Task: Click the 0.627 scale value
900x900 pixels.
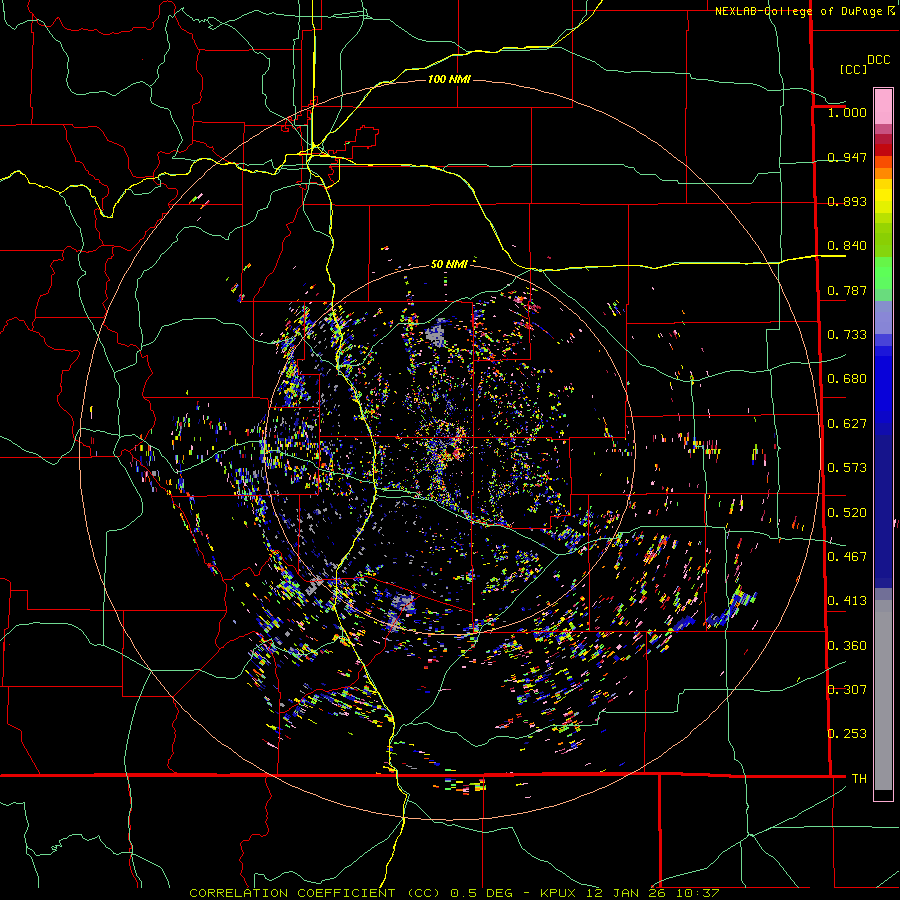Action: coord(847,424)
